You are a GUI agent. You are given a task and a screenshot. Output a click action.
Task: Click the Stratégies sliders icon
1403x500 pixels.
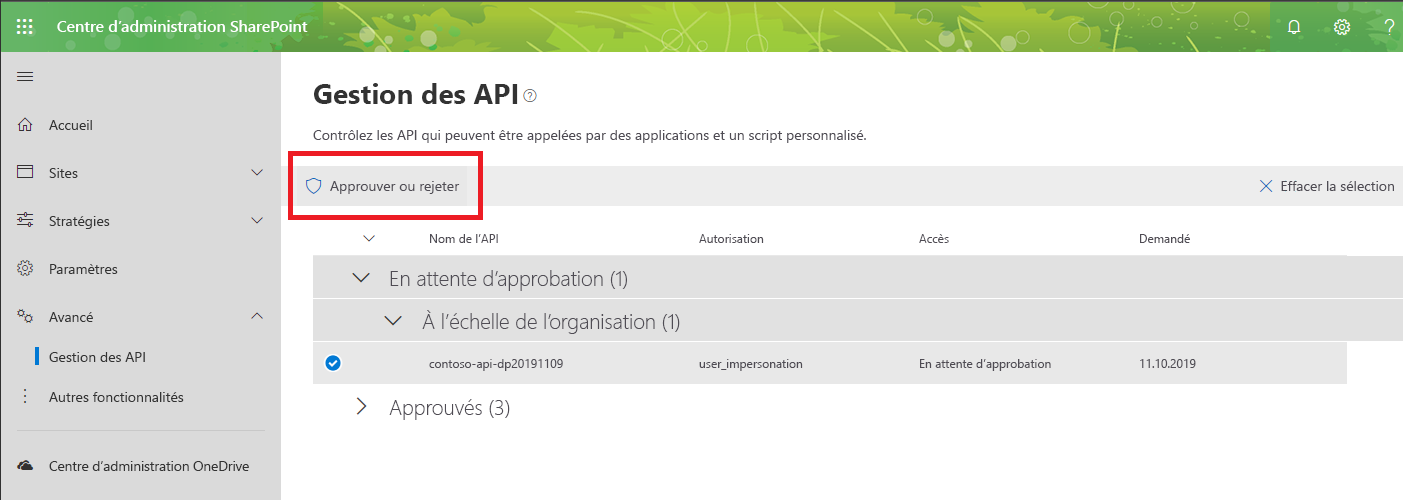(x=26, y=221)
